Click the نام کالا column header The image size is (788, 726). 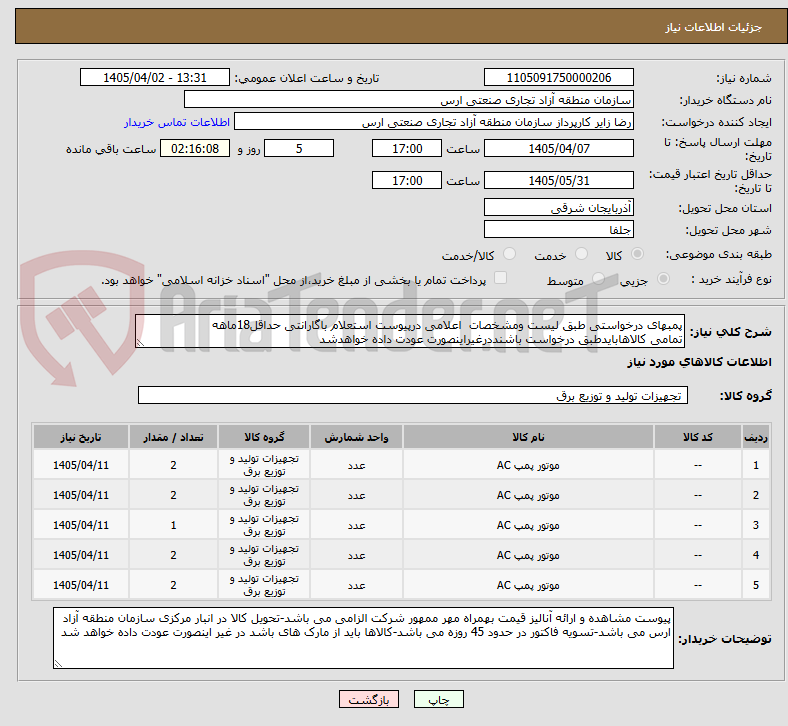[x=528, y=437]
